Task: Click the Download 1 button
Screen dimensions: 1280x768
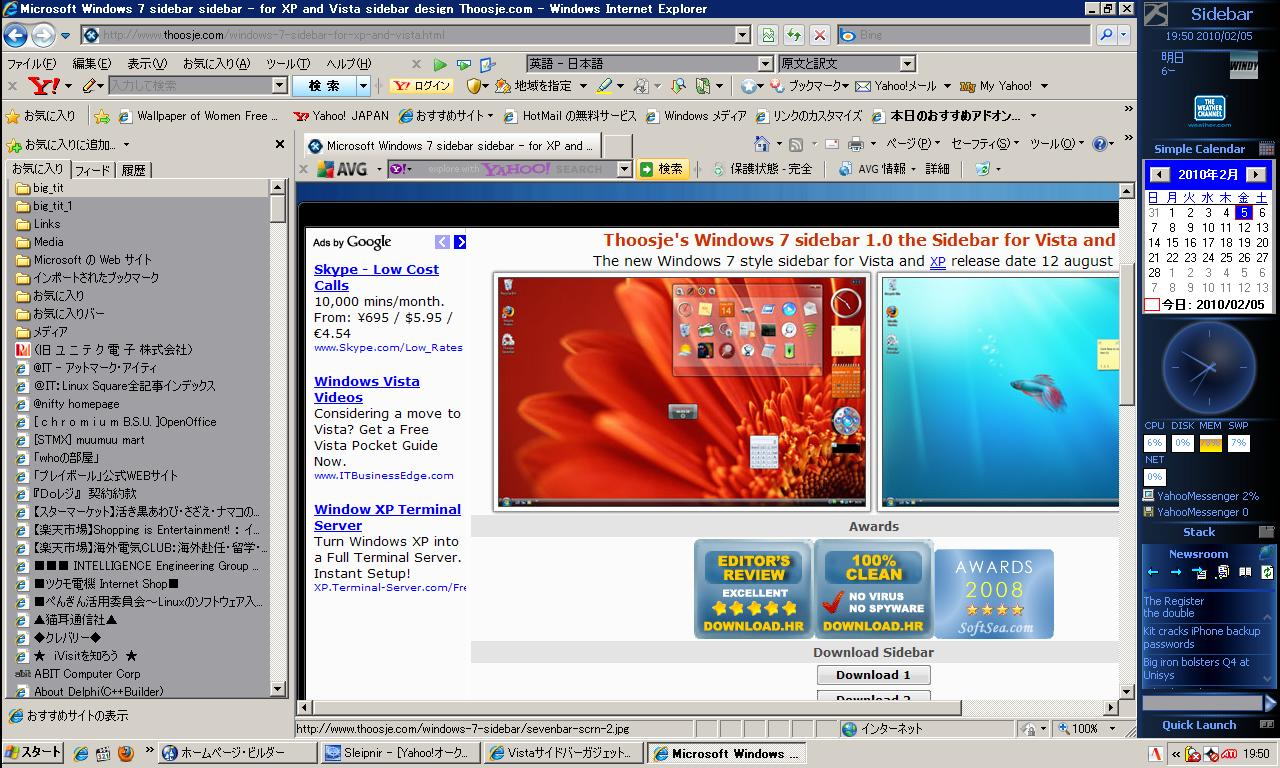Action: pyautogui.click(x=873, y=675)
